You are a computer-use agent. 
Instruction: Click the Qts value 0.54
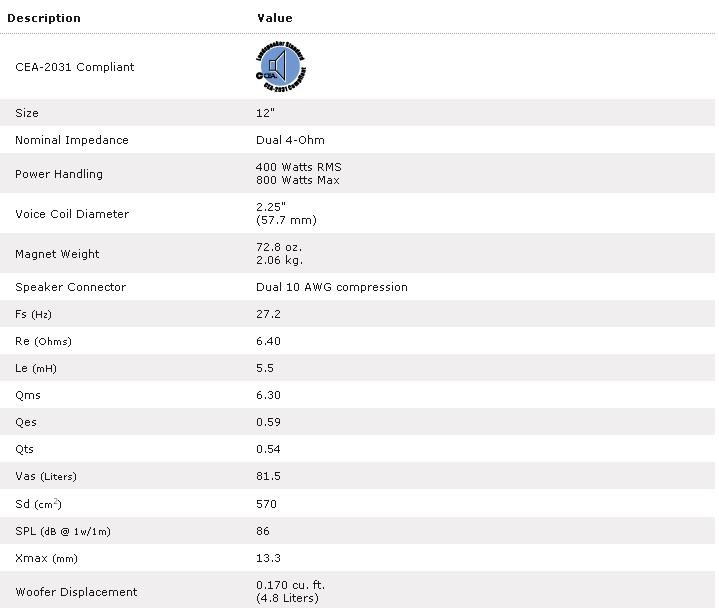[x=268, y=449]
